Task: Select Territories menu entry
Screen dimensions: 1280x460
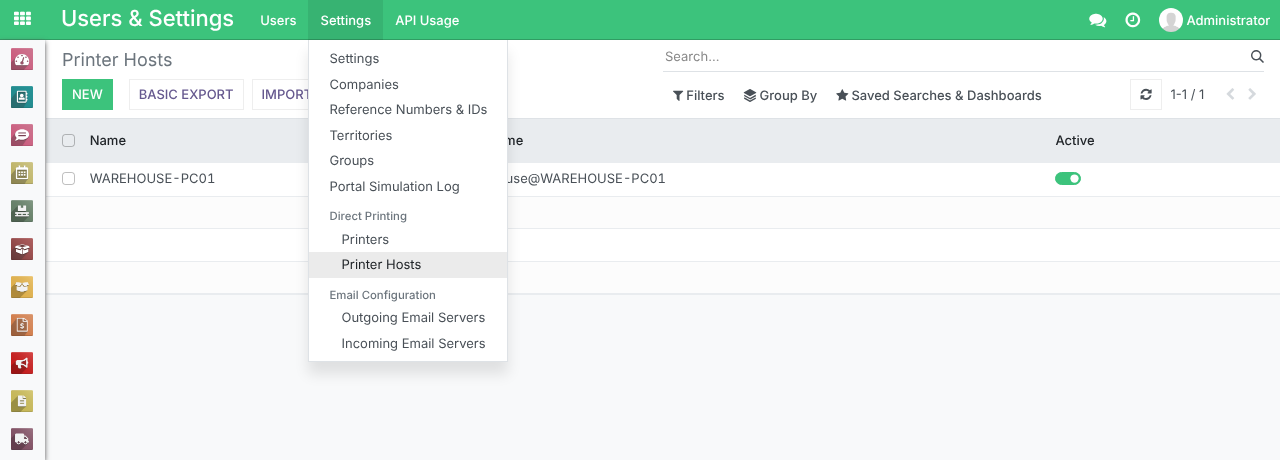Action: click(408, 135)
